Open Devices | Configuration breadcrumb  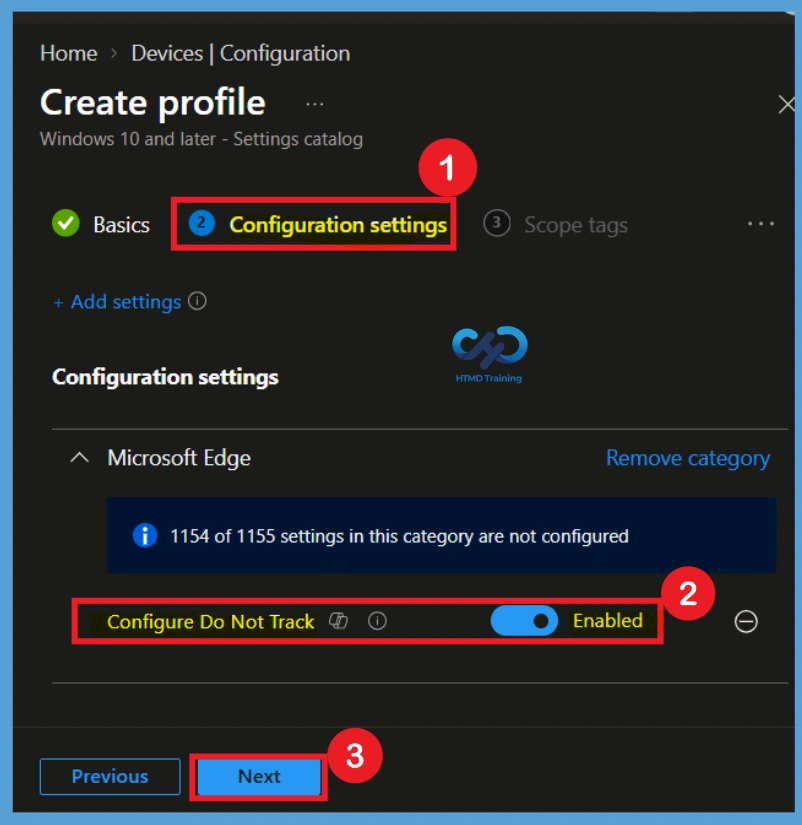240,54
